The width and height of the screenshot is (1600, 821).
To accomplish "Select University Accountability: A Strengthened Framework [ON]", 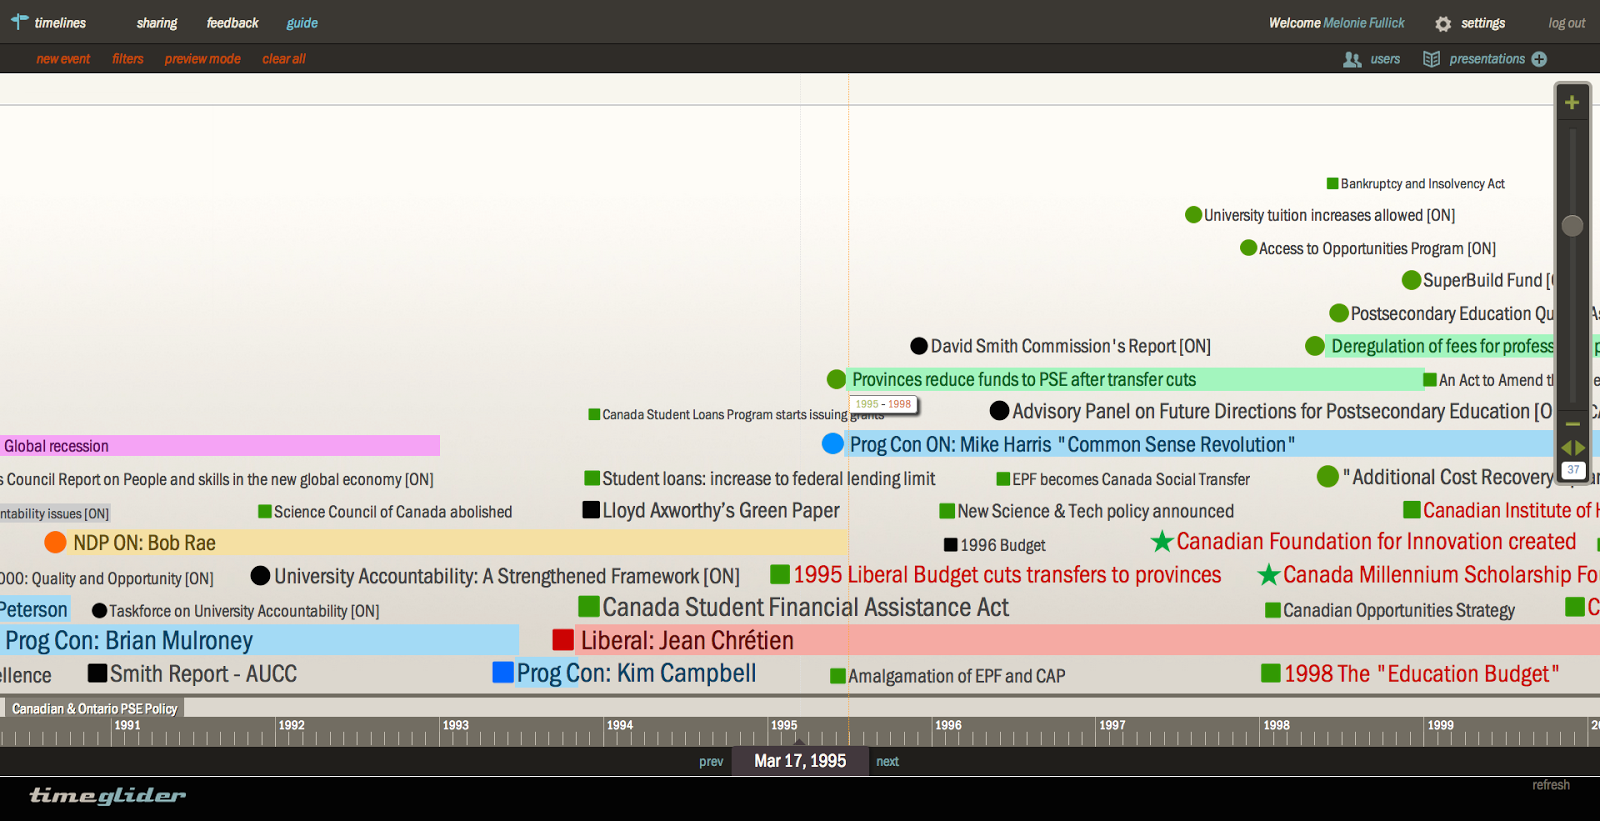I will pyautogui.click(x=507, y=576).
